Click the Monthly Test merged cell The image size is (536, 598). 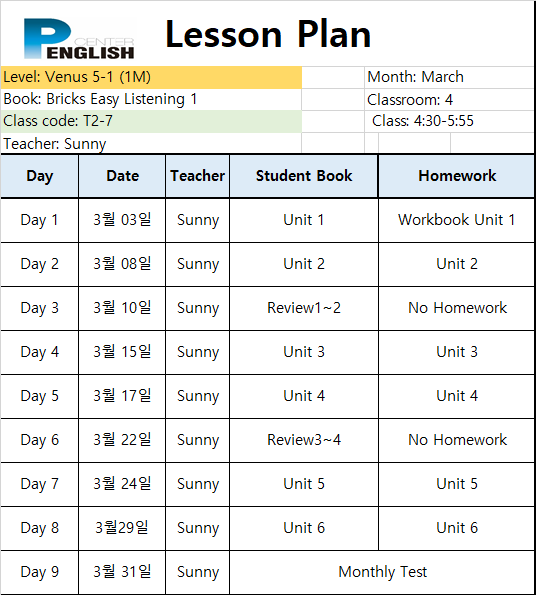382,572
